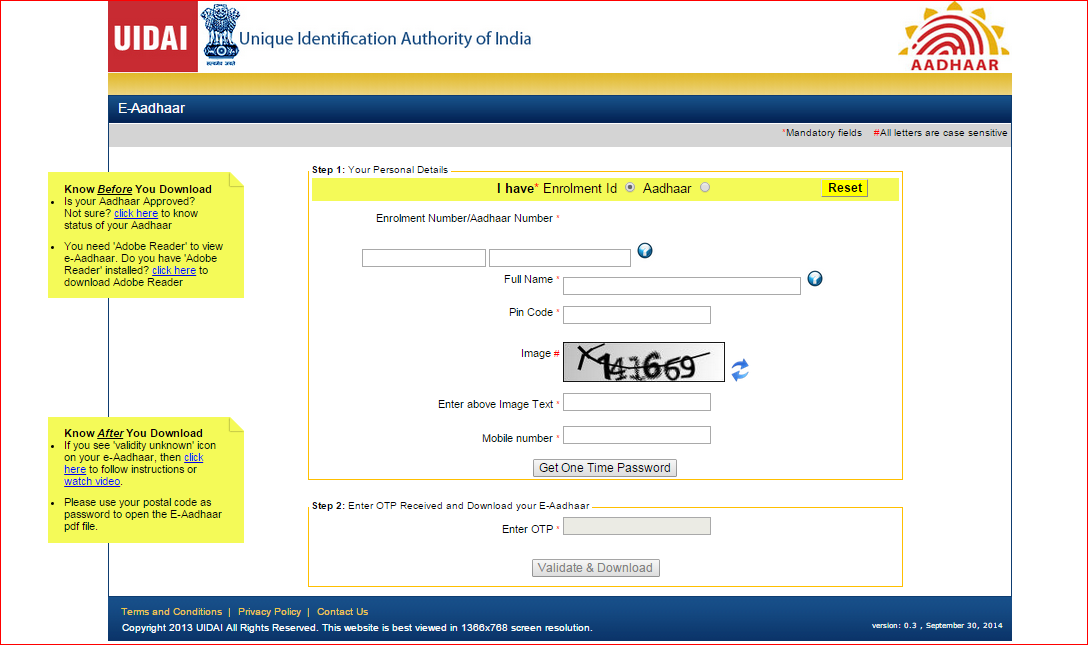Open Privacy Policy link
This screenshot has height=645, width=1088.
point(269,612)
